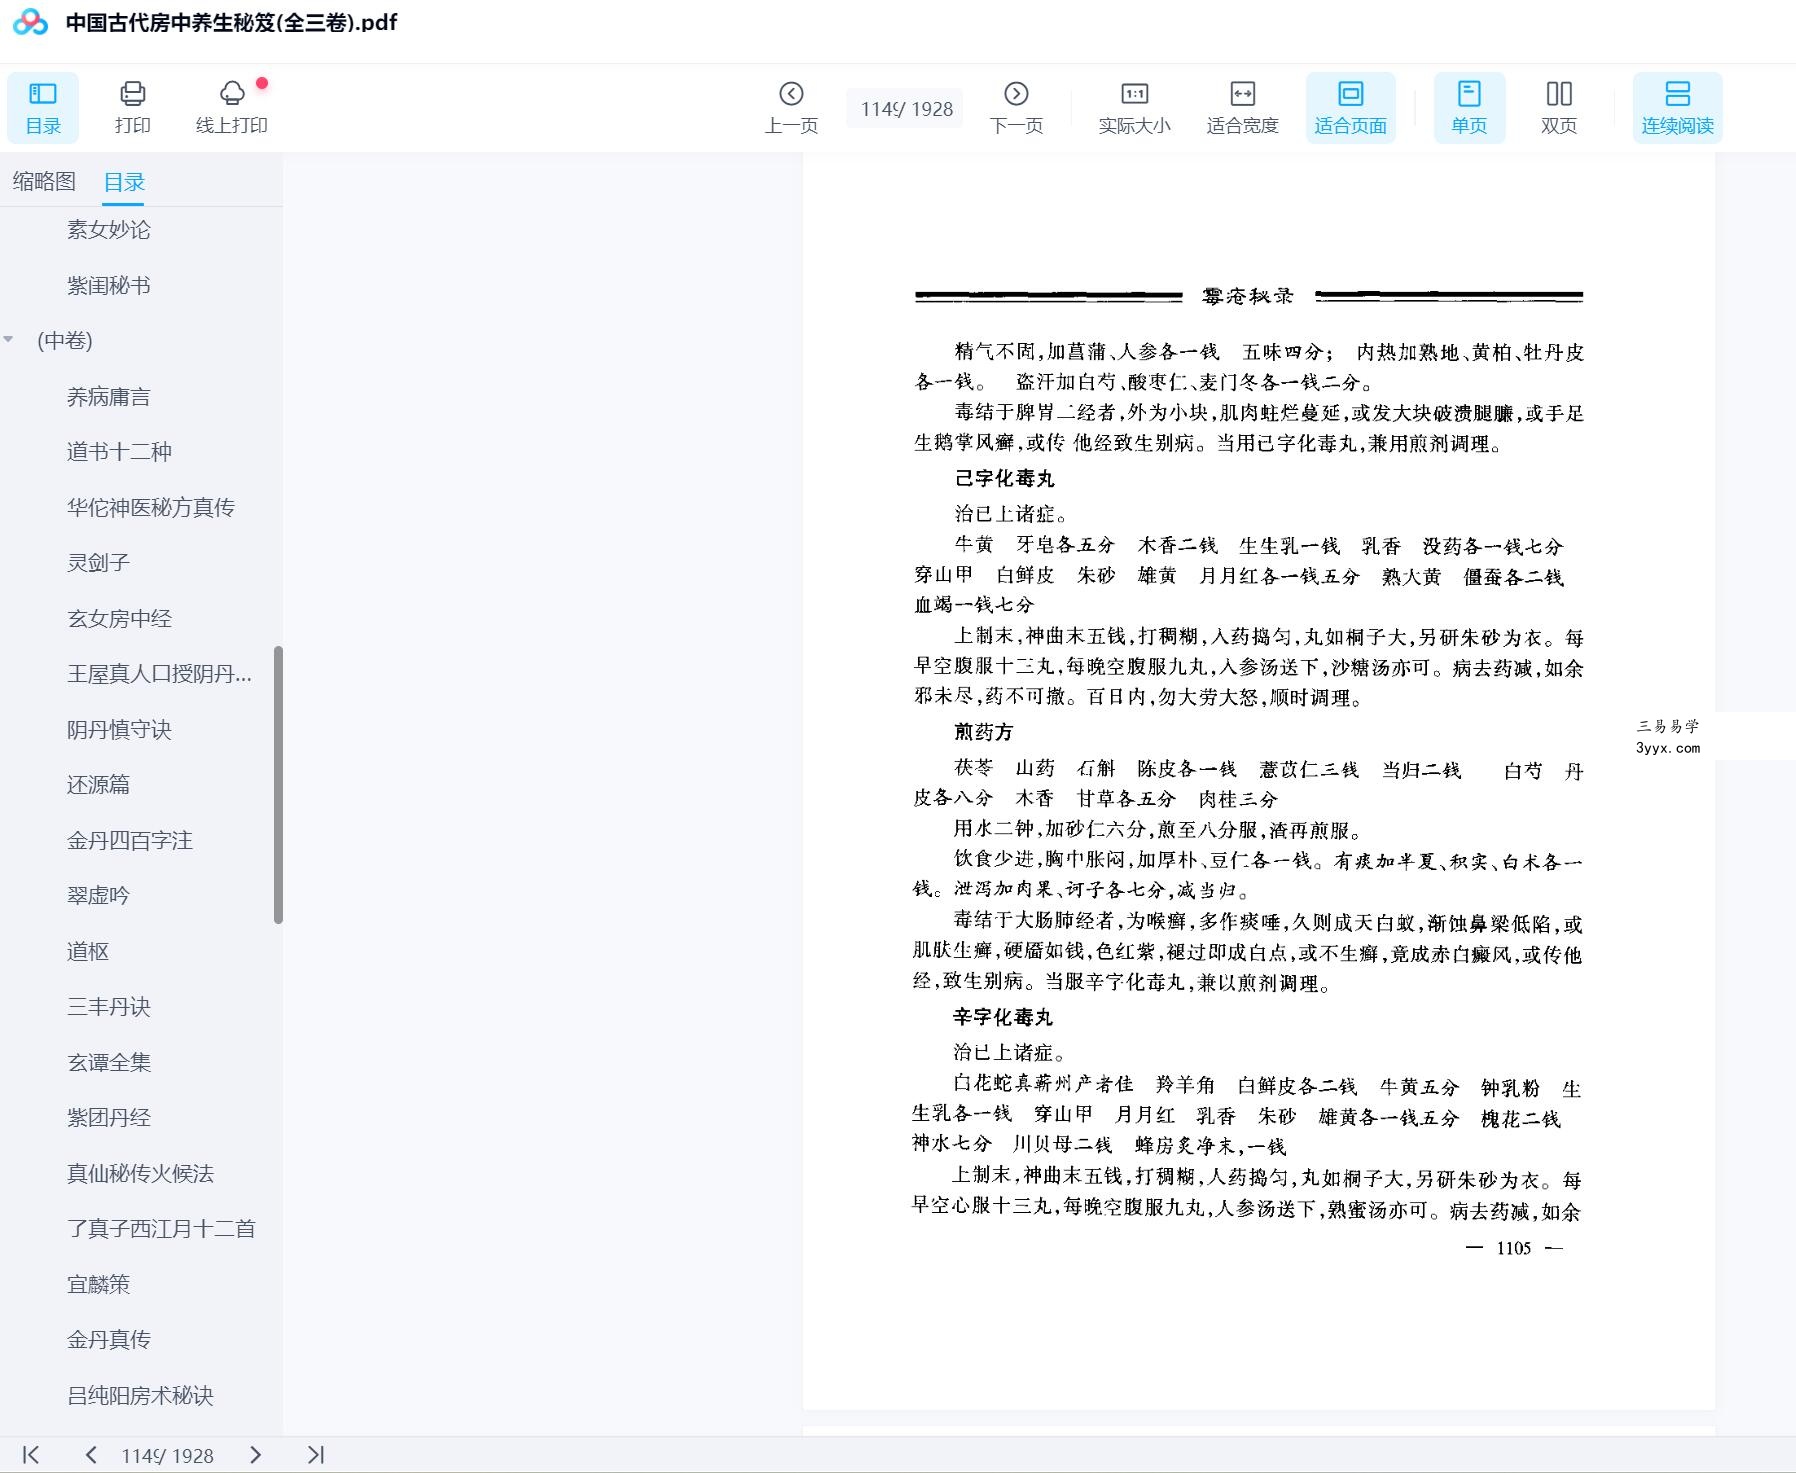Open outline entry 金丹真传
This screenshot has width=1796, height=1473.
(x=109, y=1339)
